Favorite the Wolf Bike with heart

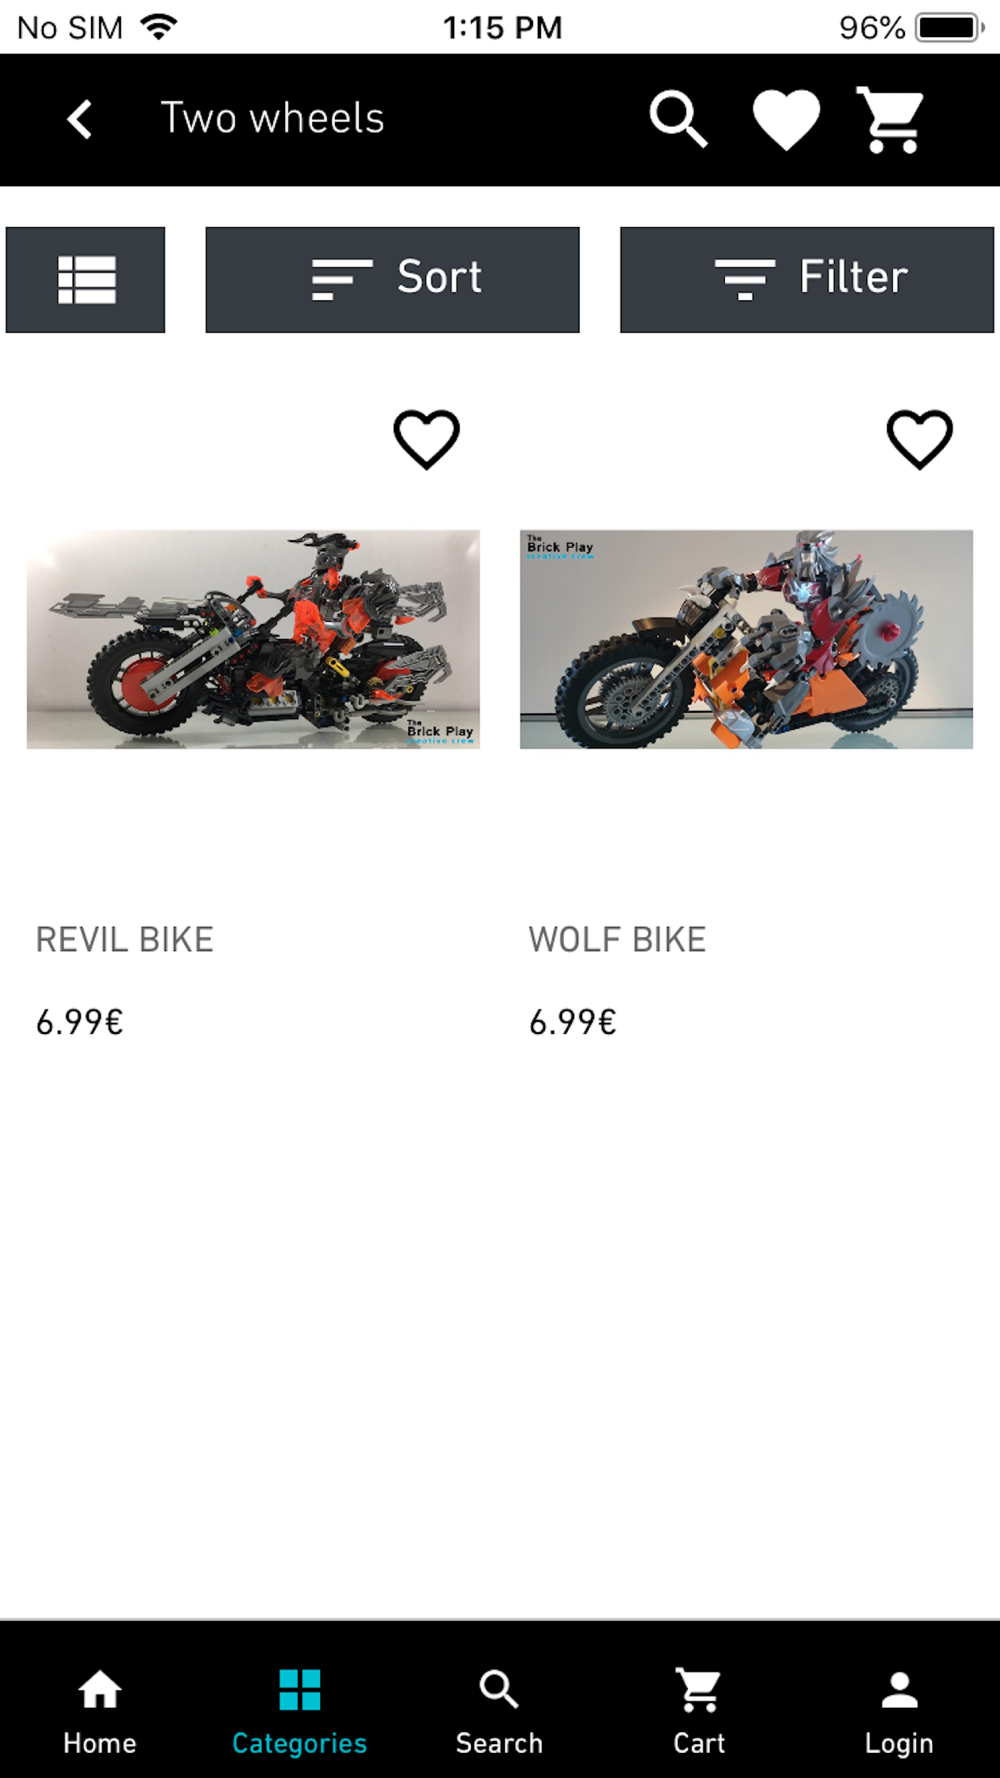(x=920, y=439)
